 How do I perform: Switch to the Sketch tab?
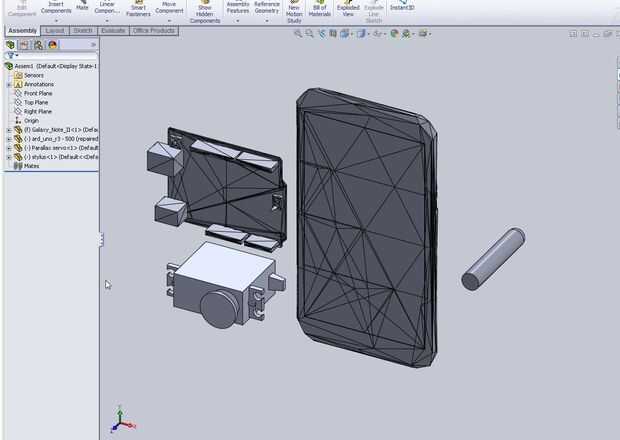pyautogui.click(x=83, y=30)
